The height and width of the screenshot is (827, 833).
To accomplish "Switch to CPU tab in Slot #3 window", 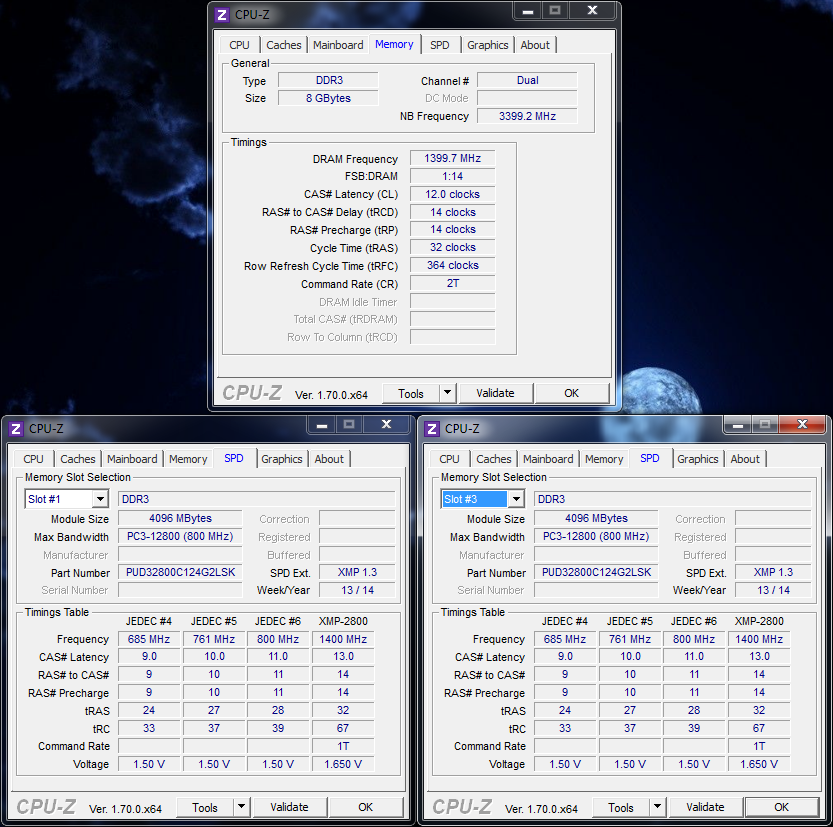I will [449, 459].
